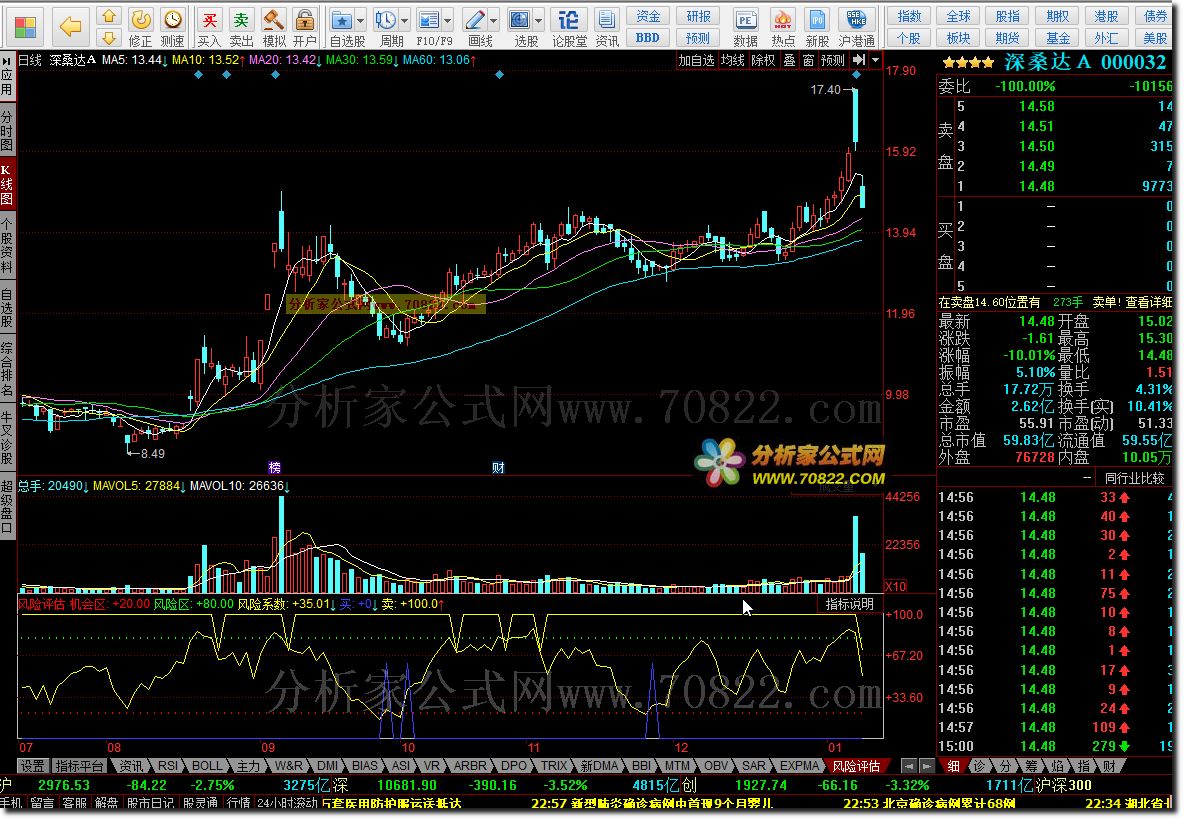Click the 研报 research reports button

click(698, 17)
